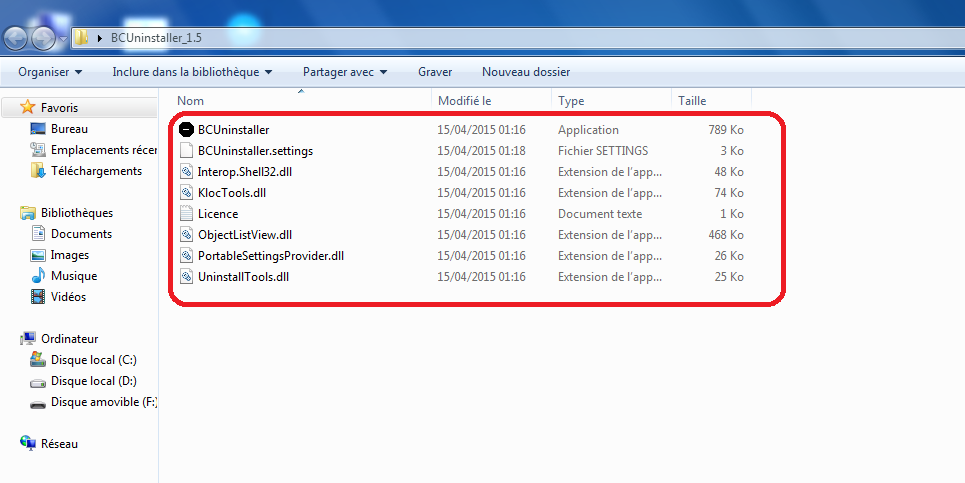Open Inclure dans la bibliothèque dropdown
This screenshot has height=483, width=965.
(x=192, y=72)
